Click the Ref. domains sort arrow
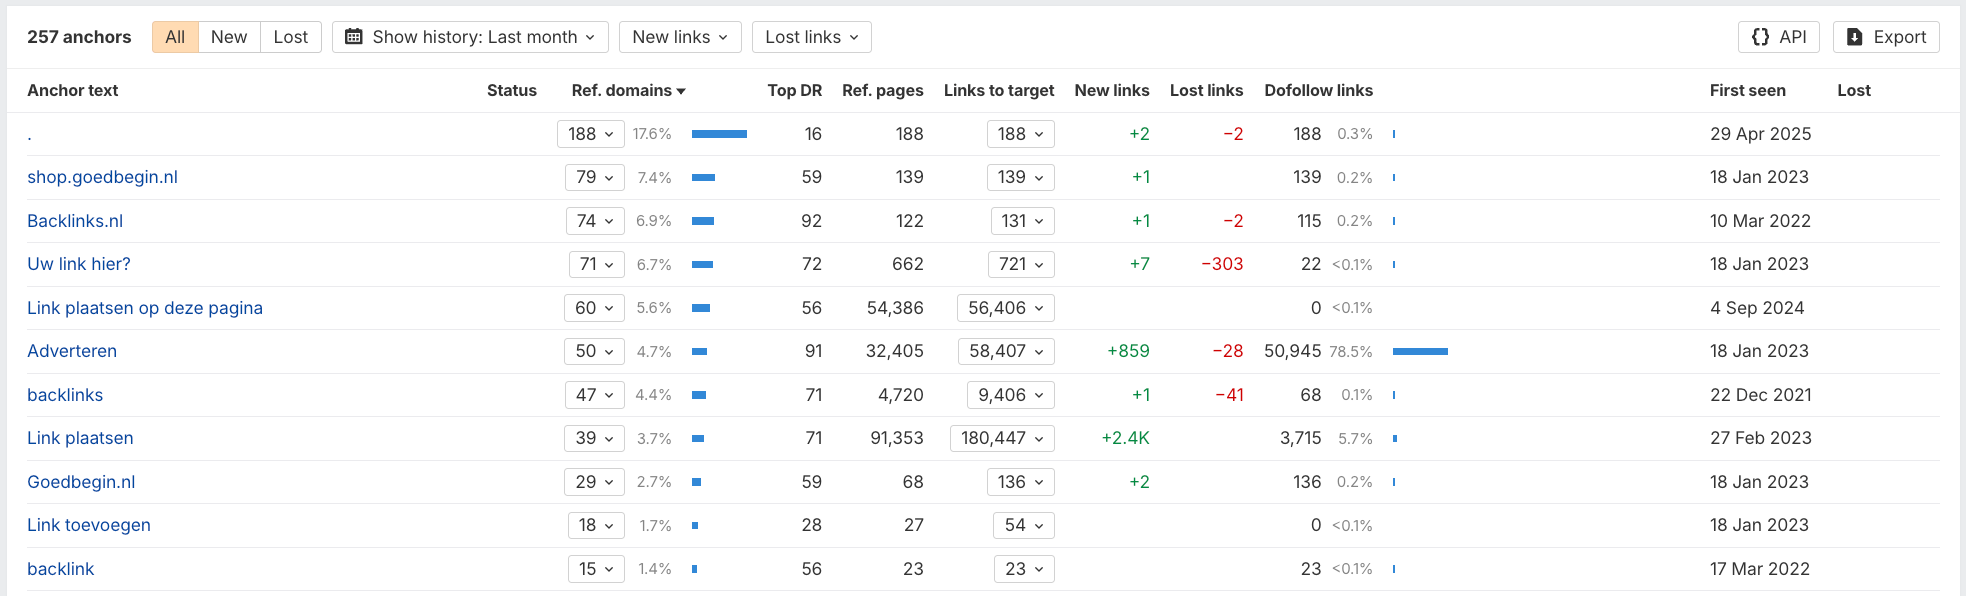This screenshot has height=596, width=1966. tap(681, 91)
